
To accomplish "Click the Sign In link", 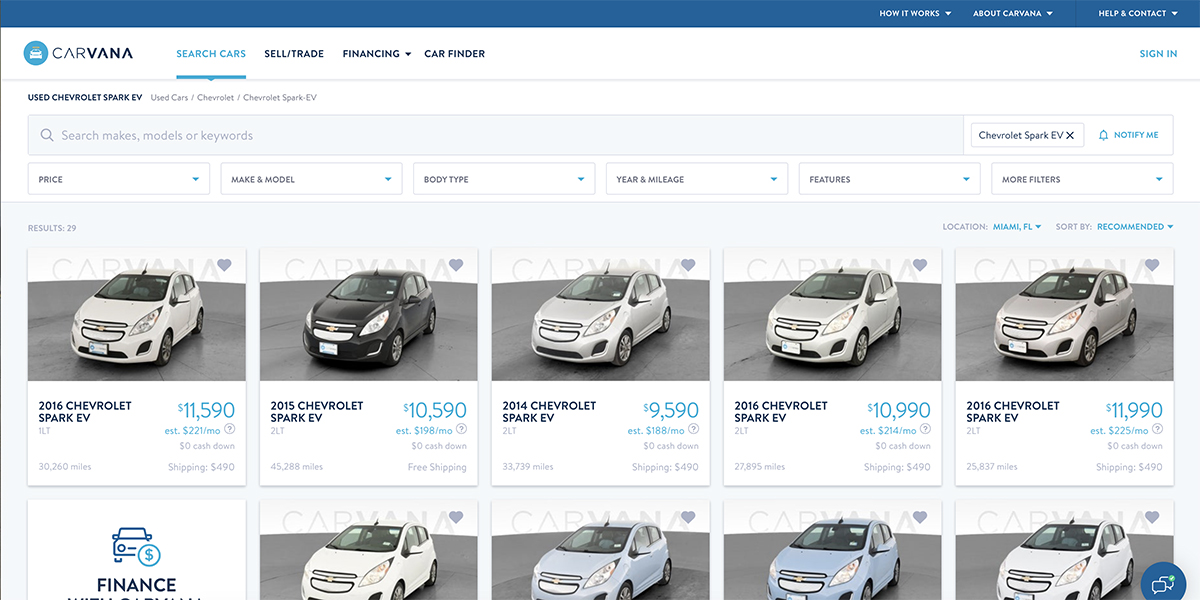I will click(x=1158, y=54).
